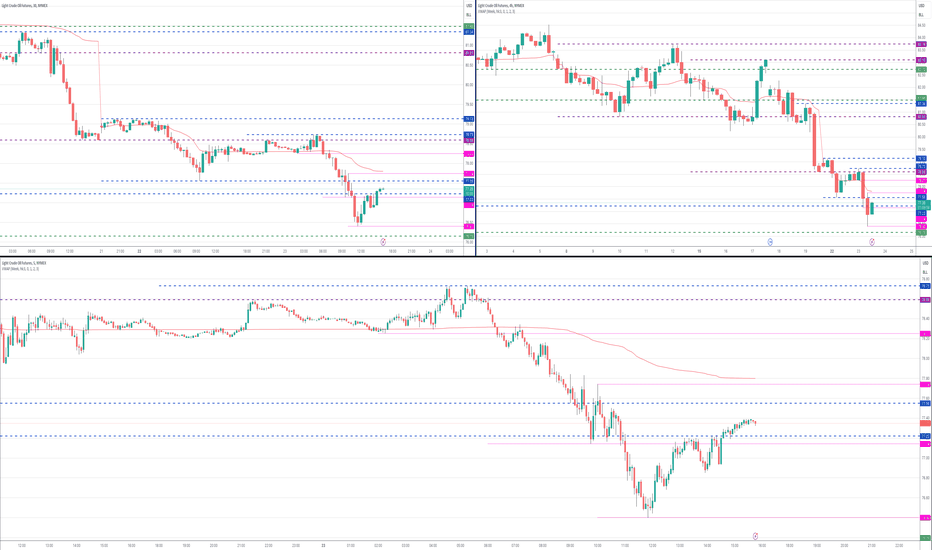Click the blue 79.13 price label in 4h chart
The image size is (932, 550).
coord(921,159)
